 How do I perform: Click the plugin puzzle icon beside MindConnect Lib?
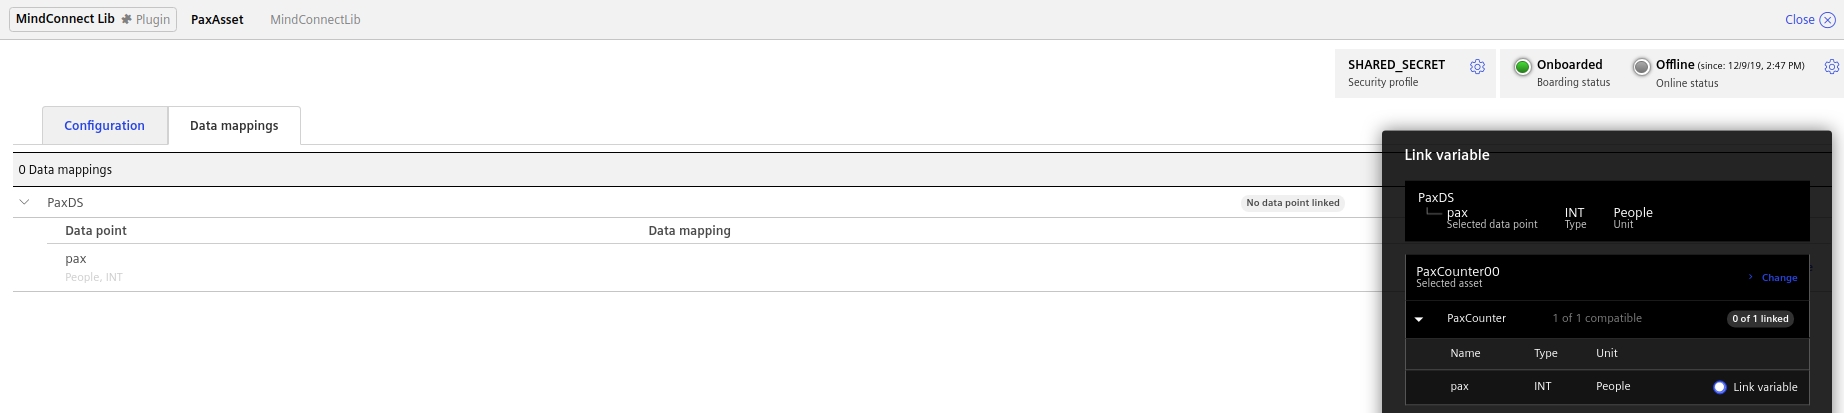[x=127, y=19]
